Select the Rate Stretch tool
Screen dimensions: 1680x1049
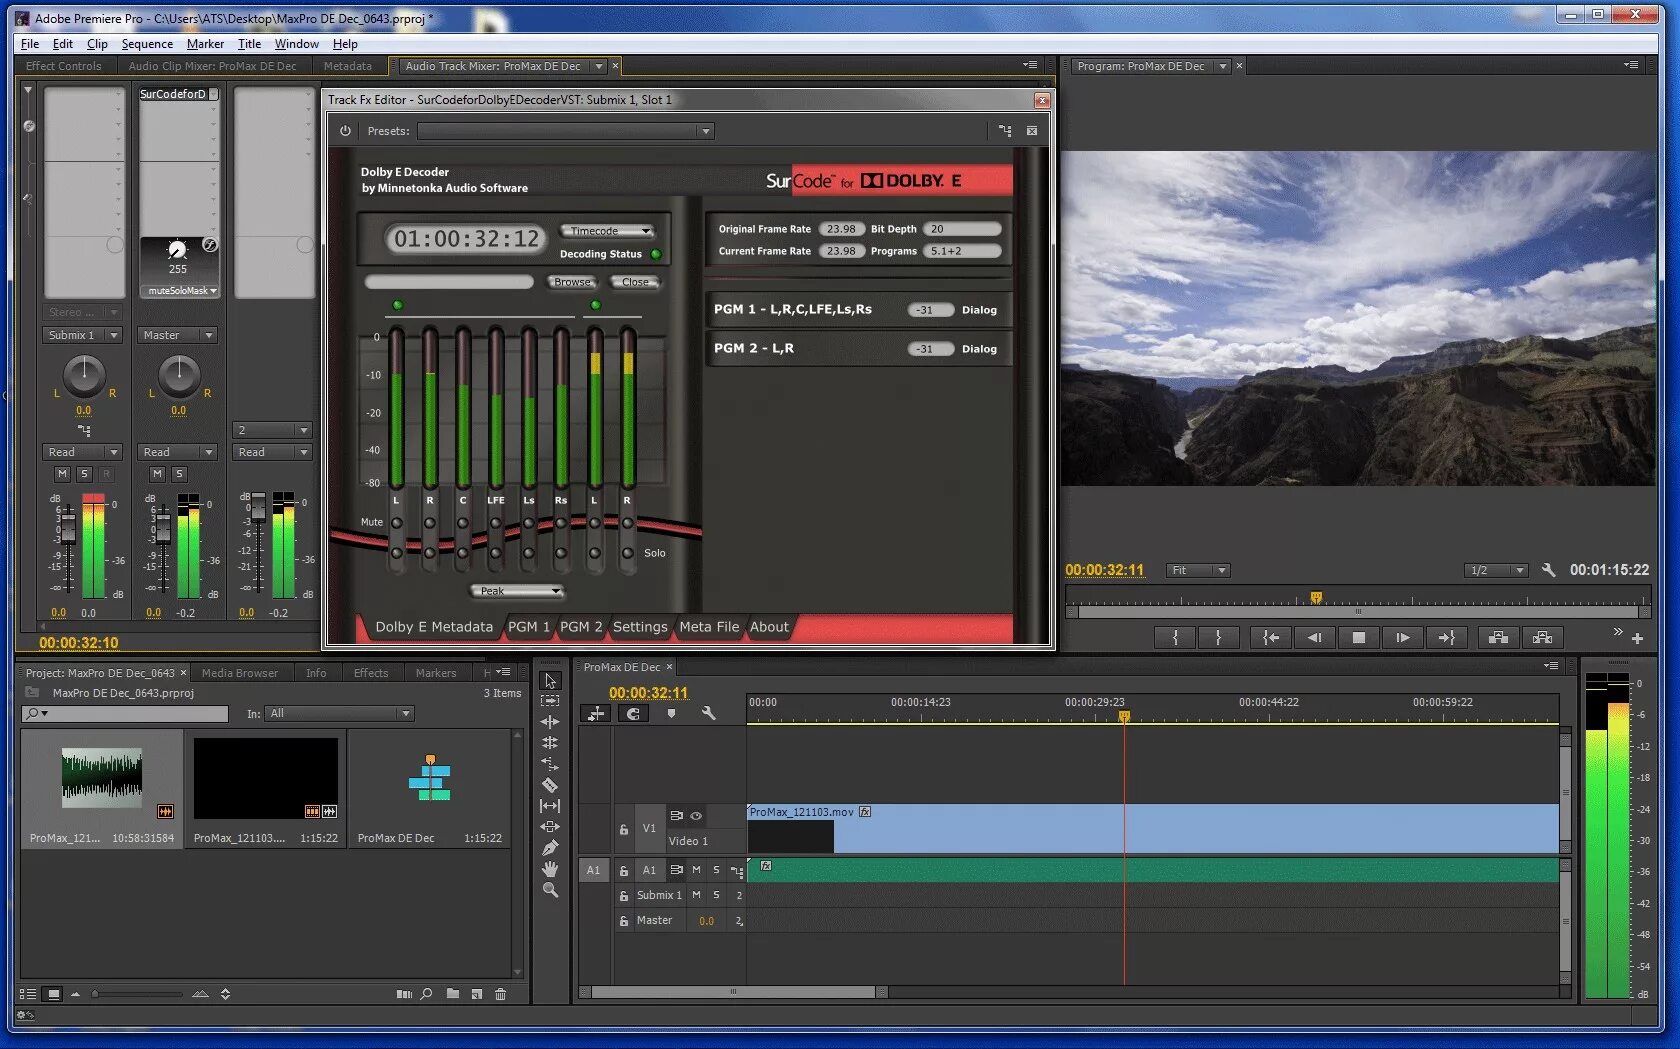coord(550,764)
